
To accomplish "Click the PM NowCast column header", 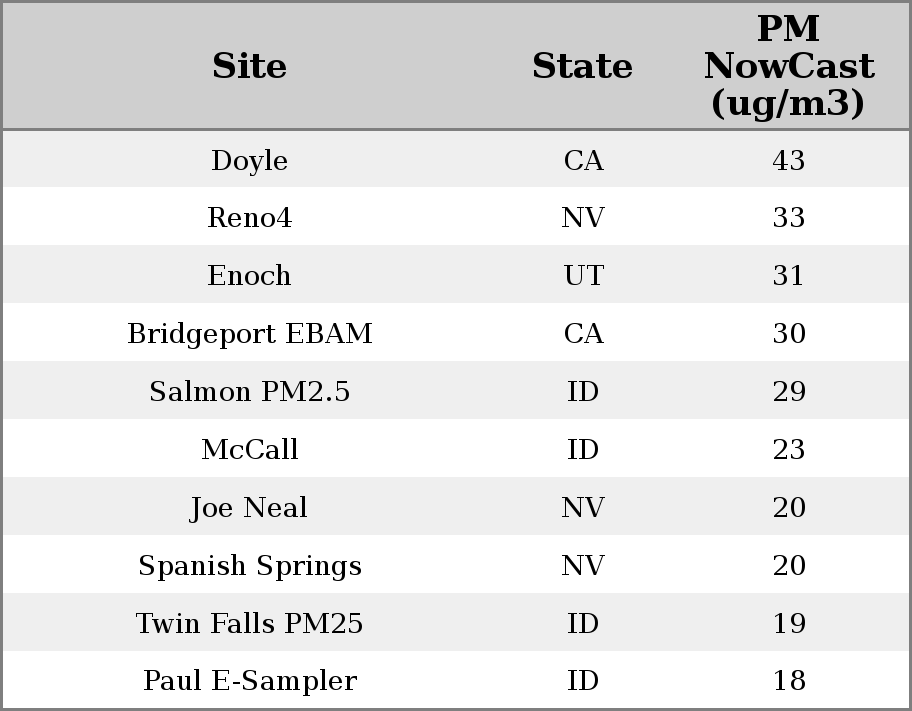I will [x=788, y=66].
